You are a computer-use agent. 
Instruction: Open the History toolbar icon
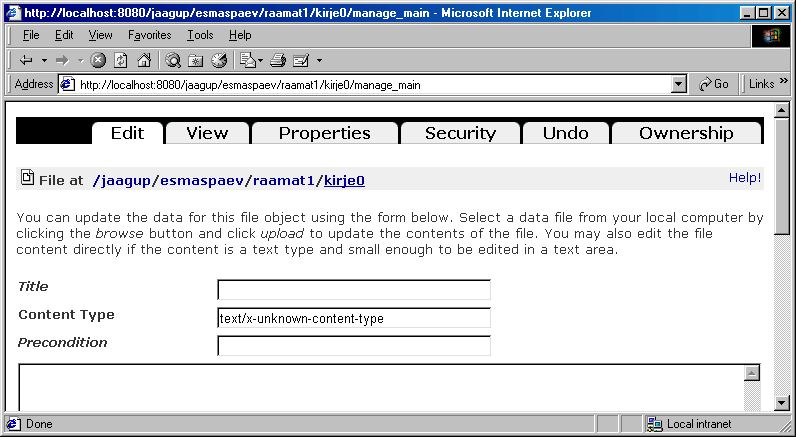tap(219, 61)
